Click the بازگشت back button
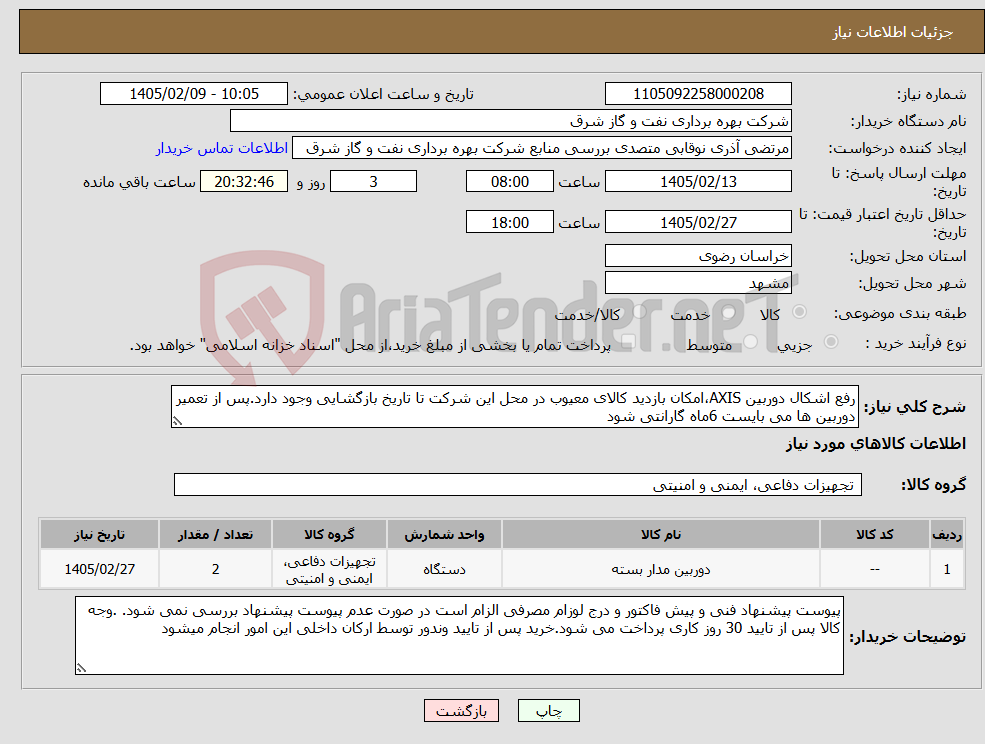 point(461,711)
